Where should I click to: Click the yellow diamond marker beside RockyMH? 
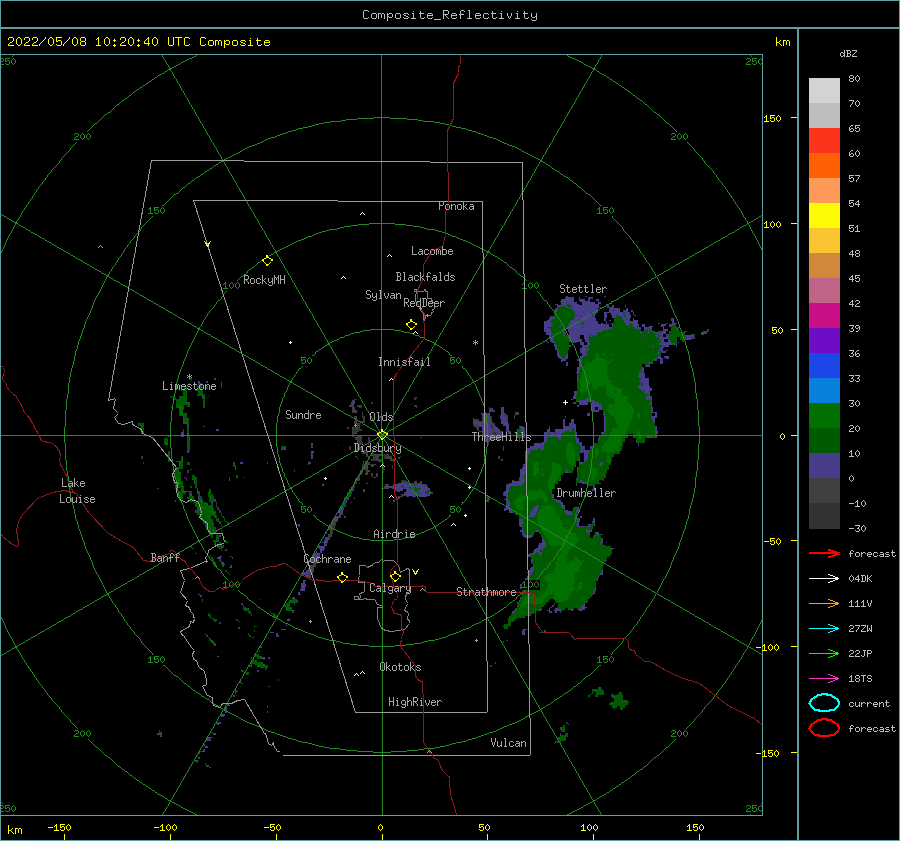tap(267, 261)
